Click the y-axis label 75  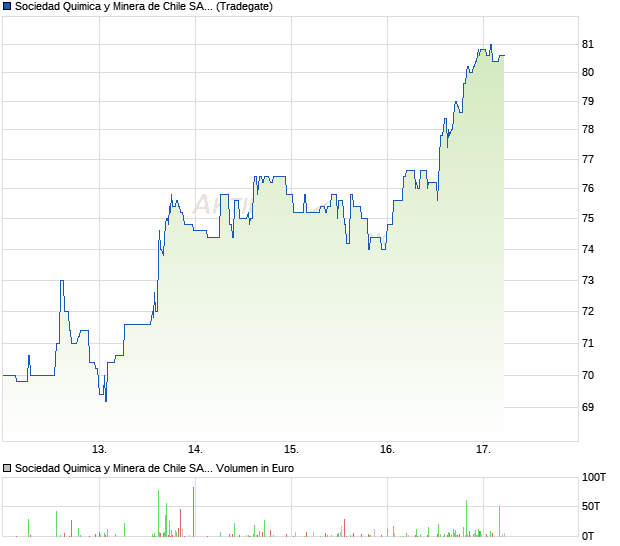[588, 218]
